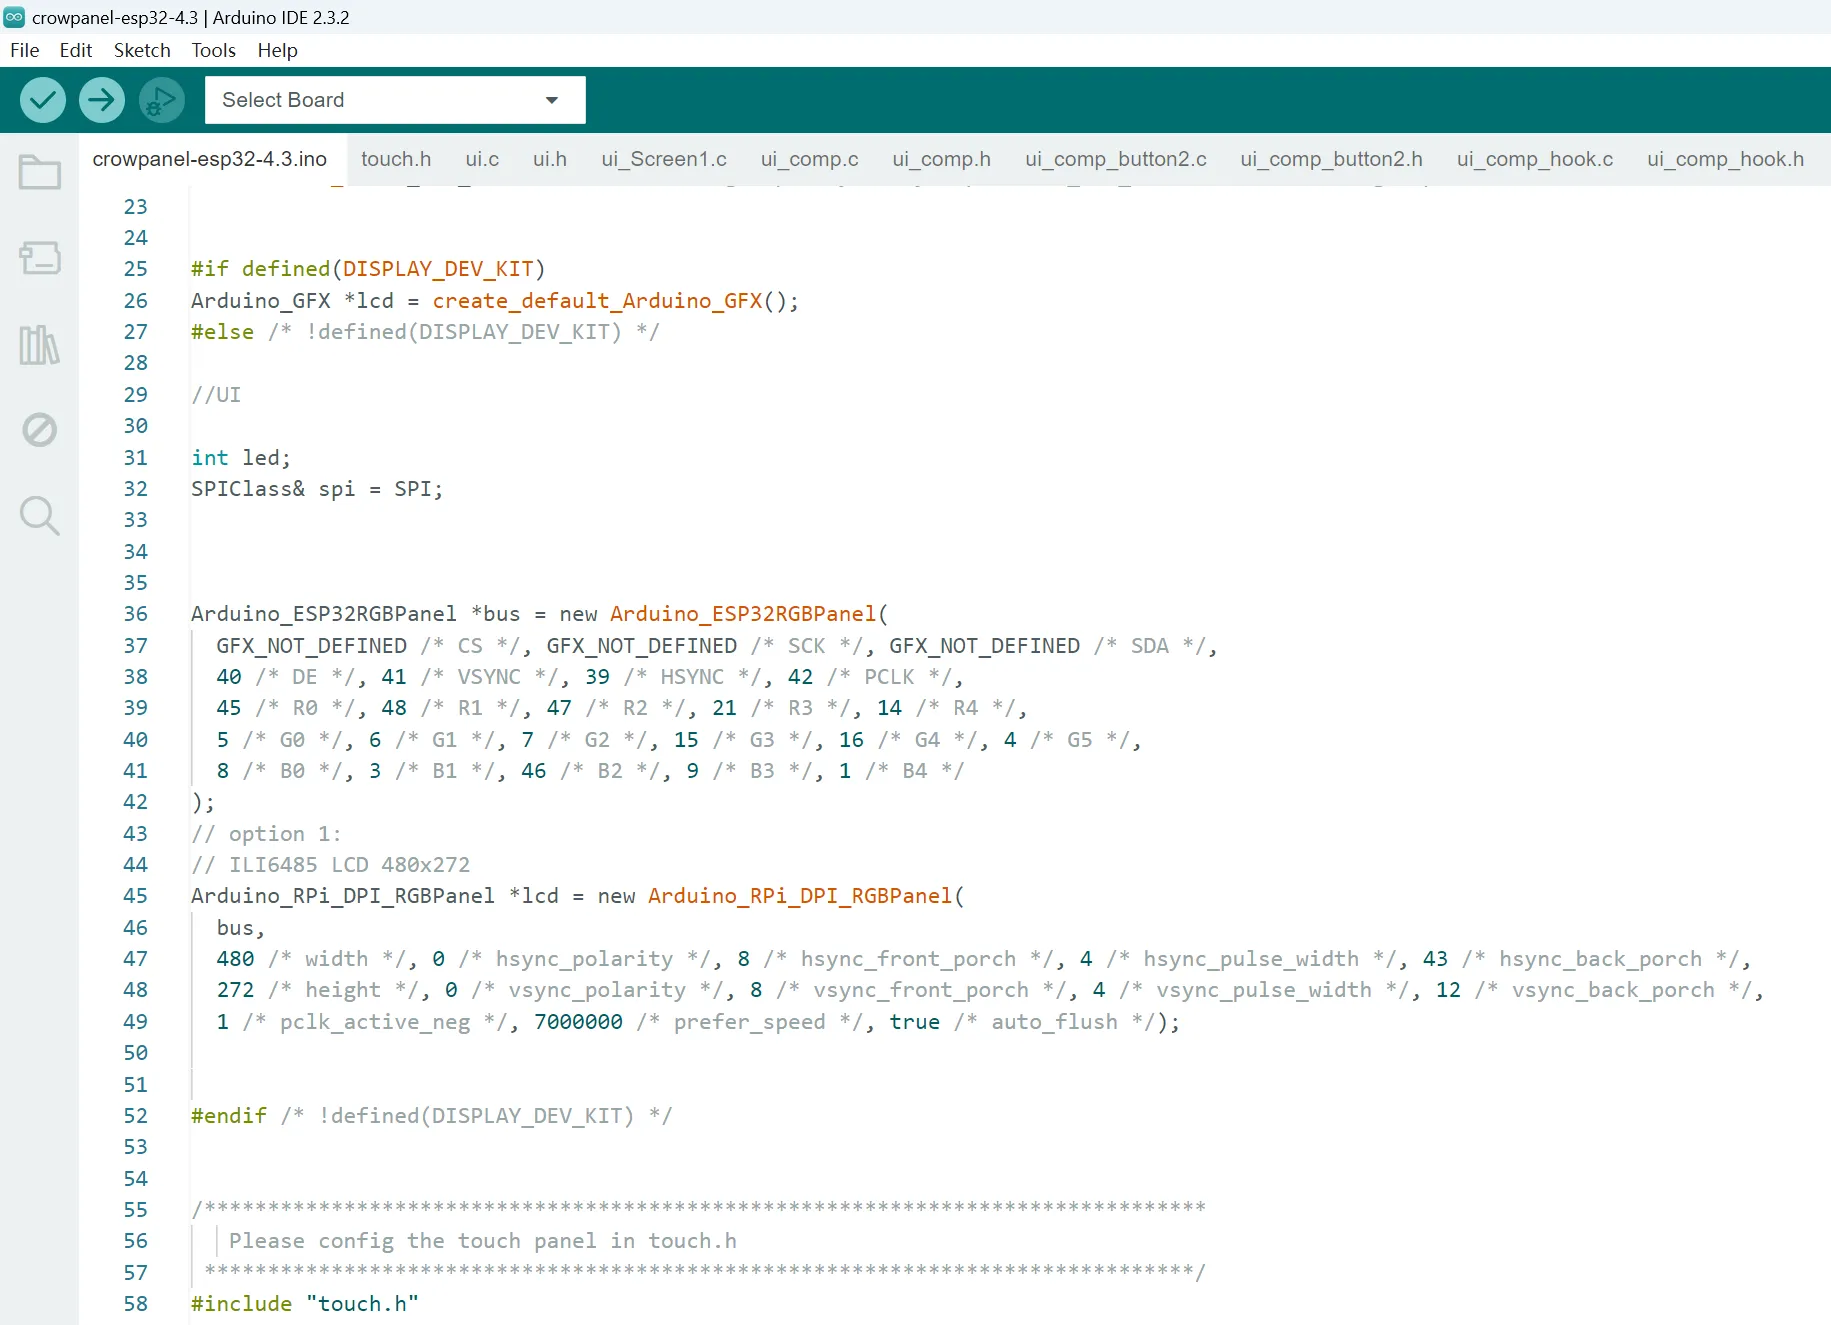Click the '/* SDA */' comment on line 37

[1149, 646]
